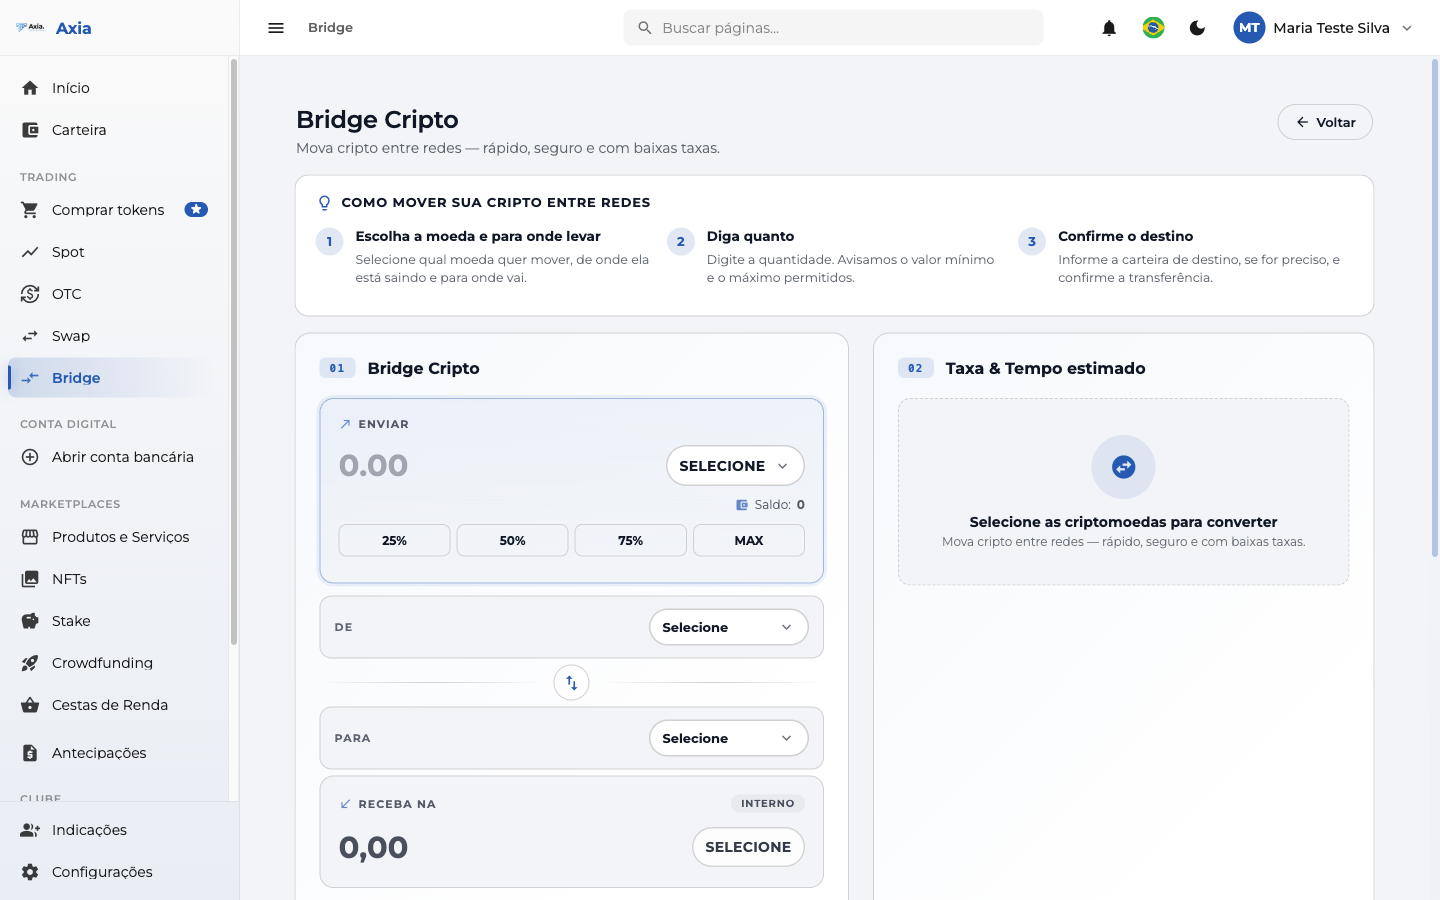Change language via Brazil flag icon
This screenshot has height=900, width=1440.
coord(1153,28)
